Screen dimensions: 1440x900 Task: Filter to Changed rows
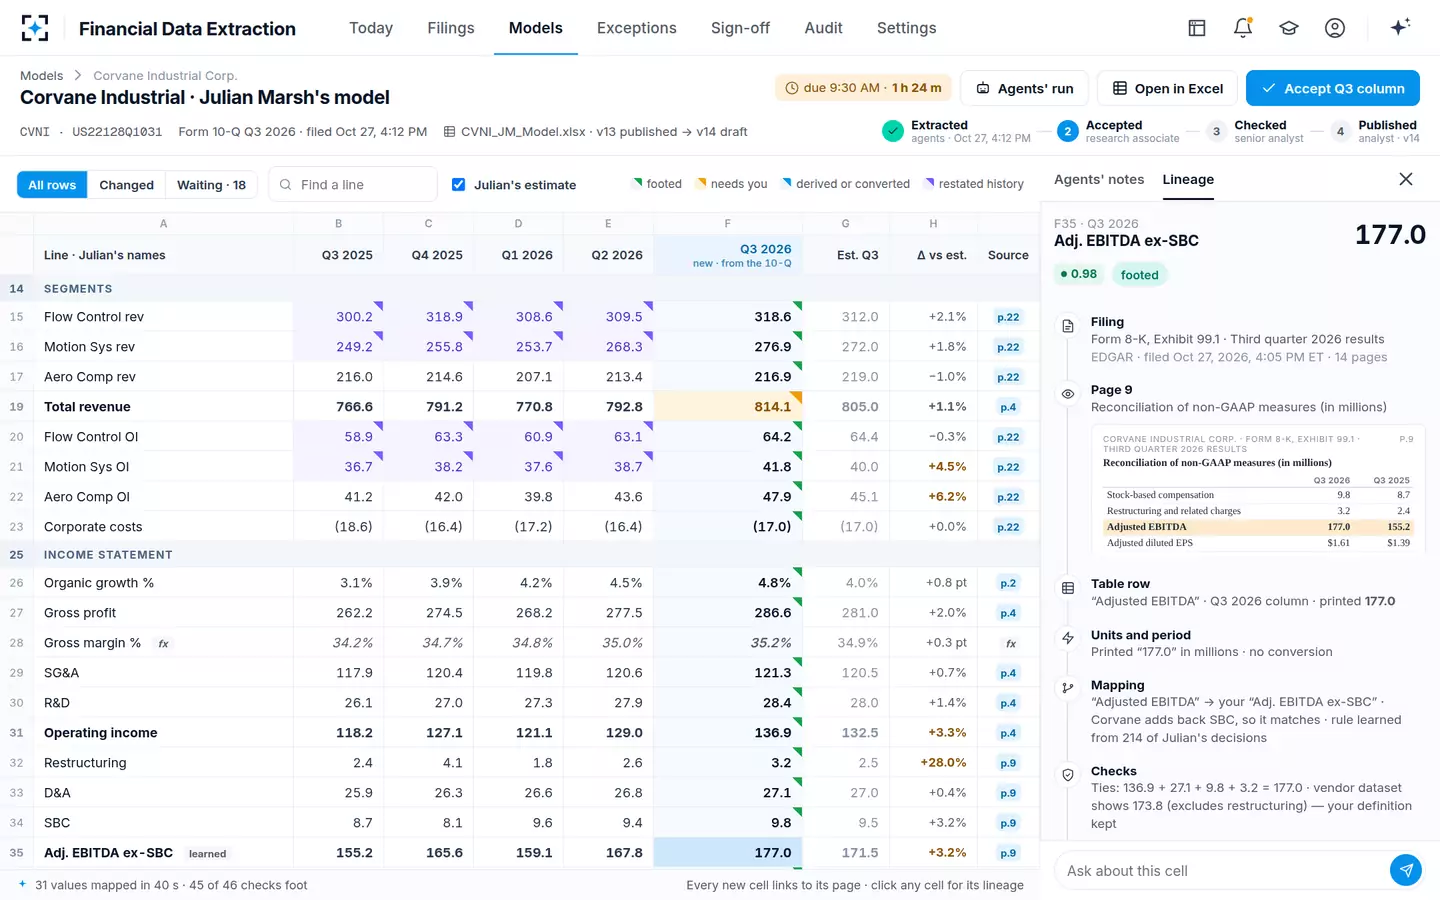(127, 185)
